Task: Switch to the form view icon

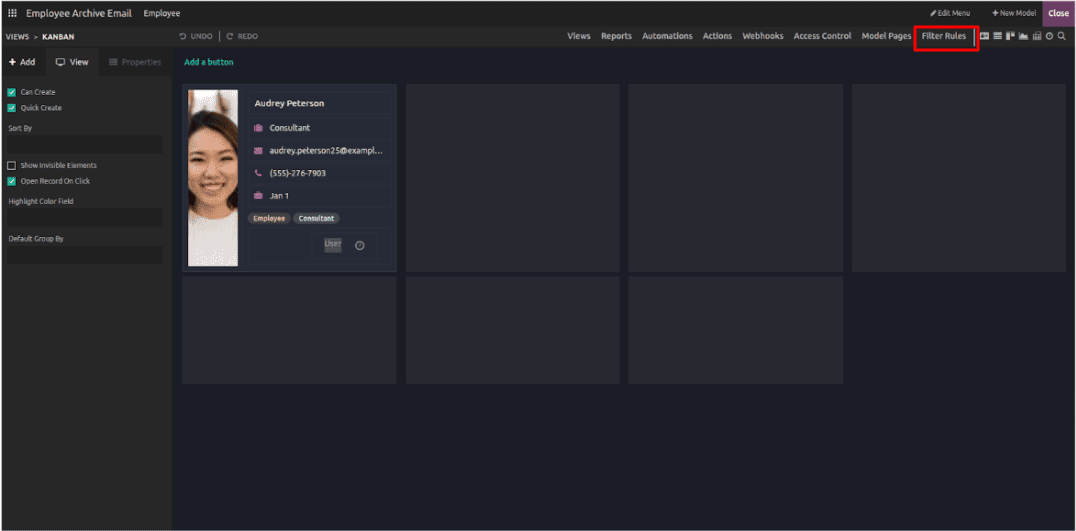Action: click(985, 36)
